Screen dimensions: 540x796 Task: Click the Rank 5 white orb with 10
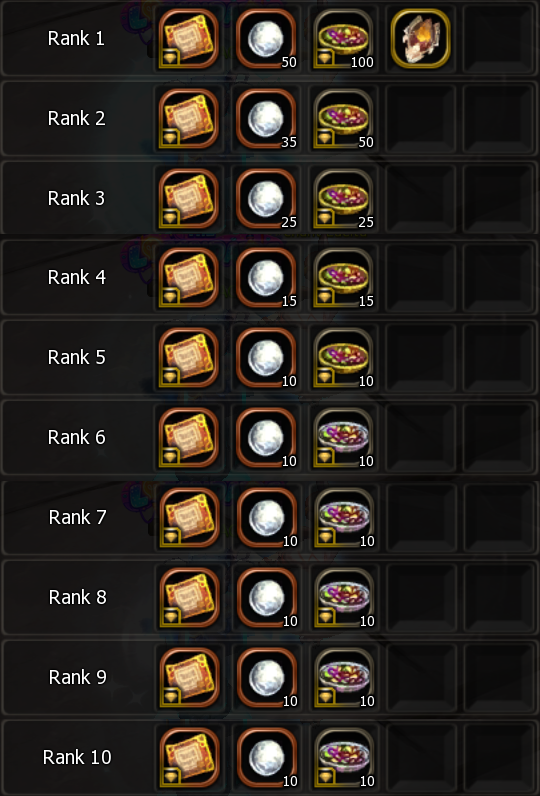266,358
